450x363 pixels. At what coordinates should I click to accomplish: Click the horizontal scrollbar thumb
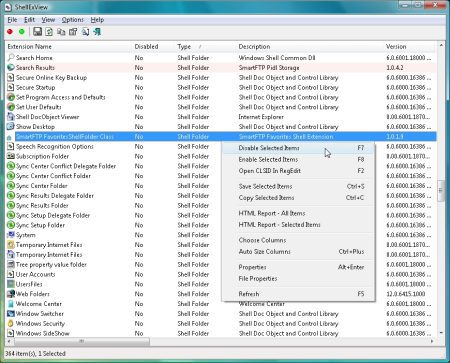(x=82, y=341)
